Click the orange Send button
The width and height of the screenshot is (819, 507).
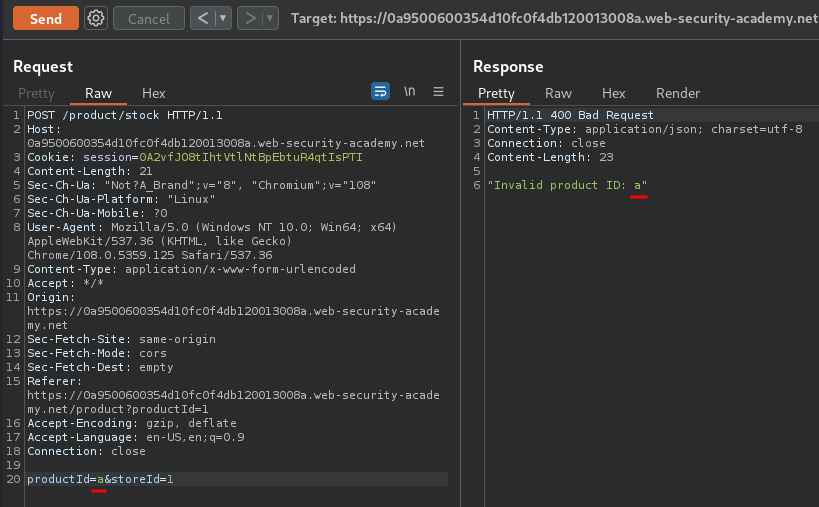click(46, 19)
